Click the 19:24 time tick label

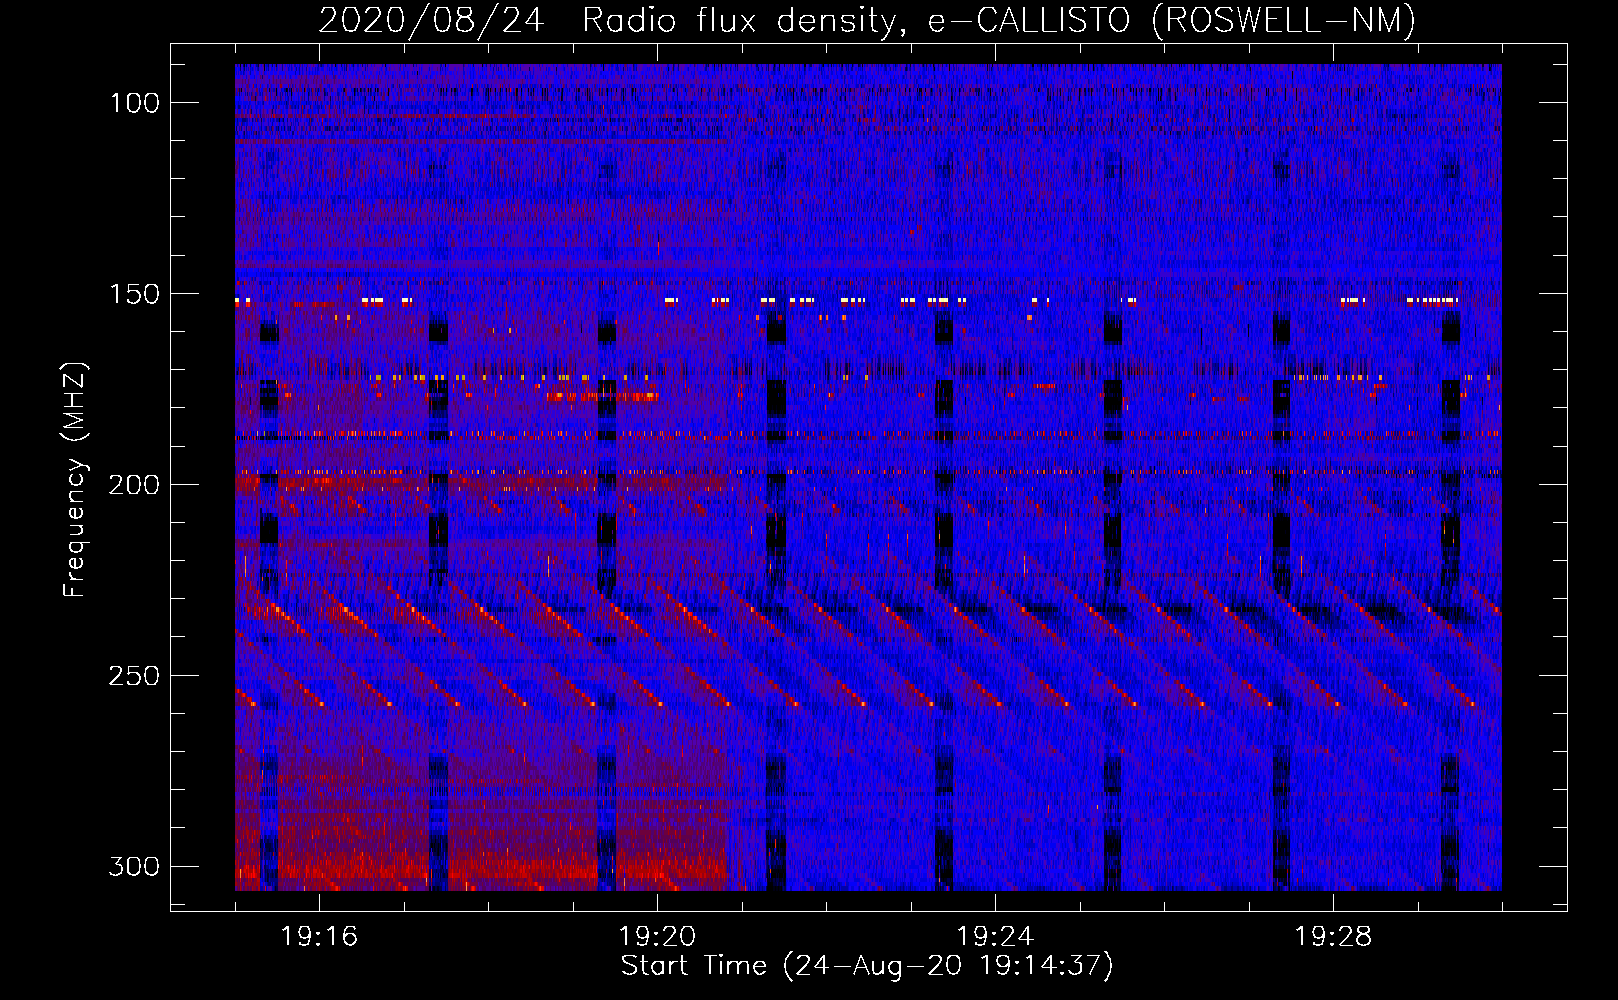tap(995, 937)
